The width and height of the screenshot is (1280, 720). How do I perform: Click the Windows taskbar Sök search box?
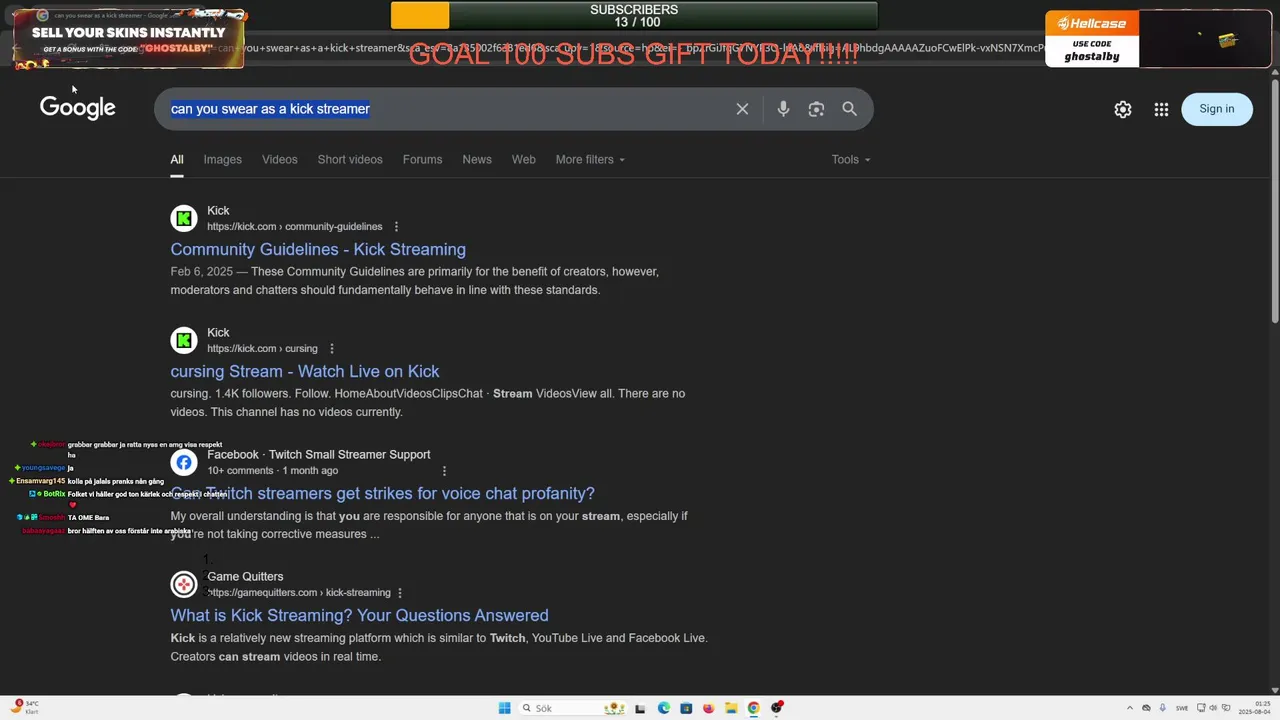coord(574,708)
